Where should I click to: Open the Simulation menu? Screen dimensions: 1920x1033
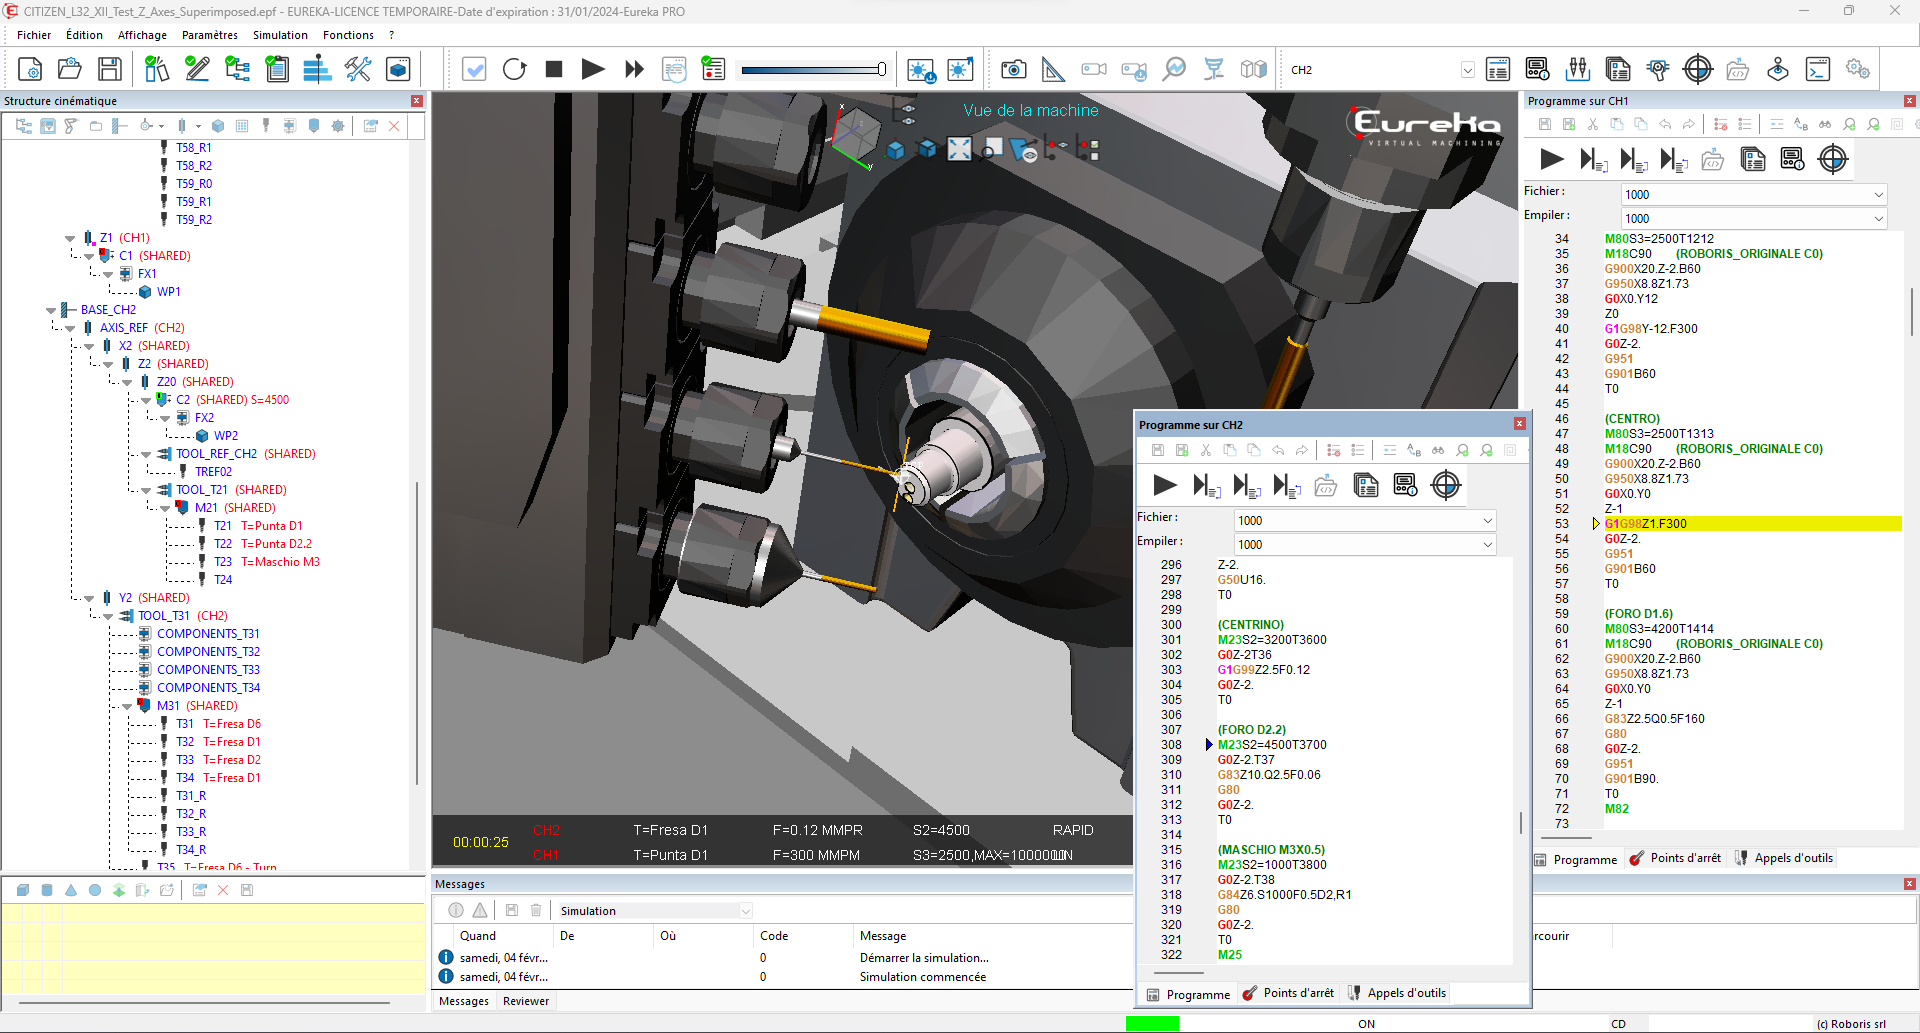(x=280, y=35)
